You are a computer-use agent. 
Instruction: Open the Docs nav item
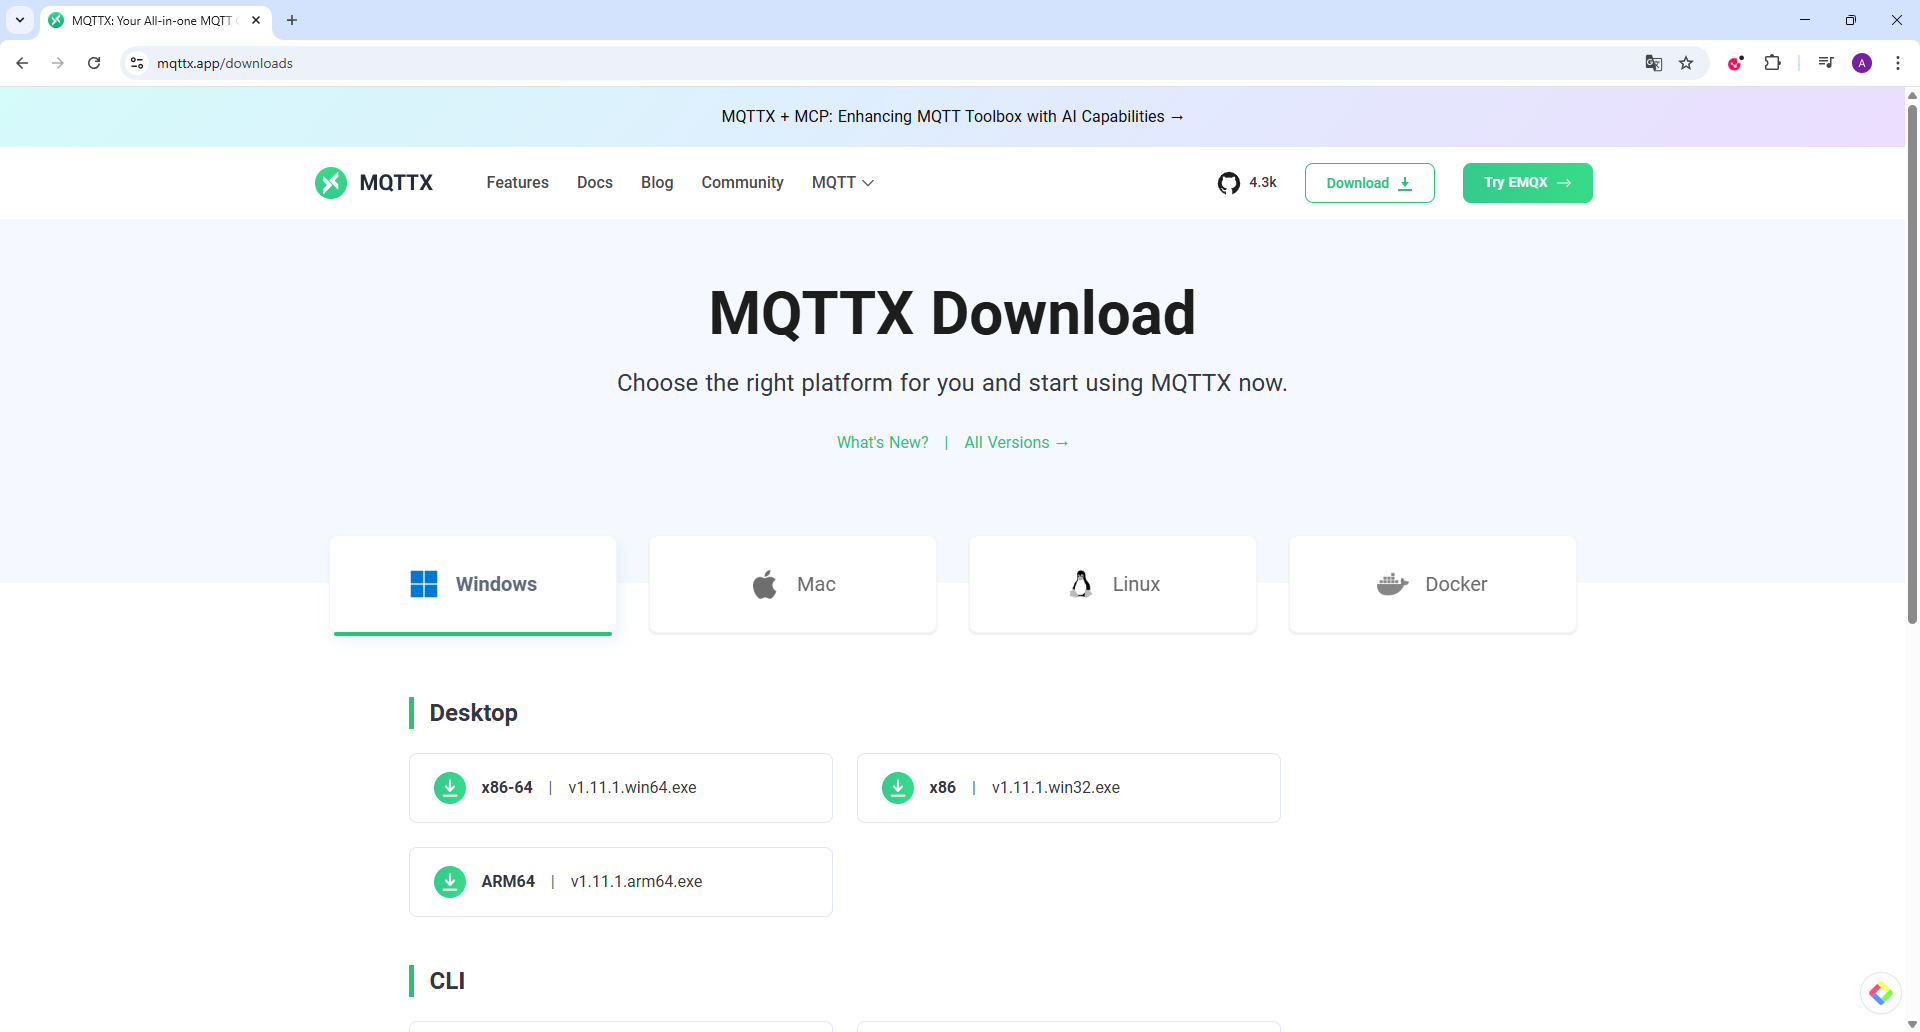pos(595,183)
